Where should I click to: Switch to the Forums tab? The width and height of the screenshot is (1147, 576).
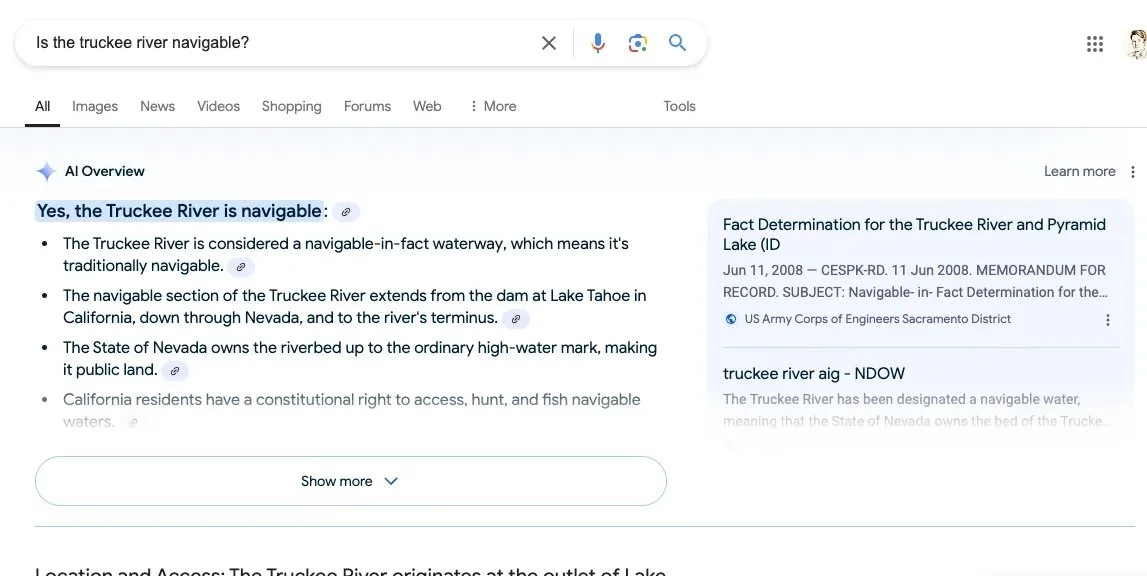[x=367, y=106]
